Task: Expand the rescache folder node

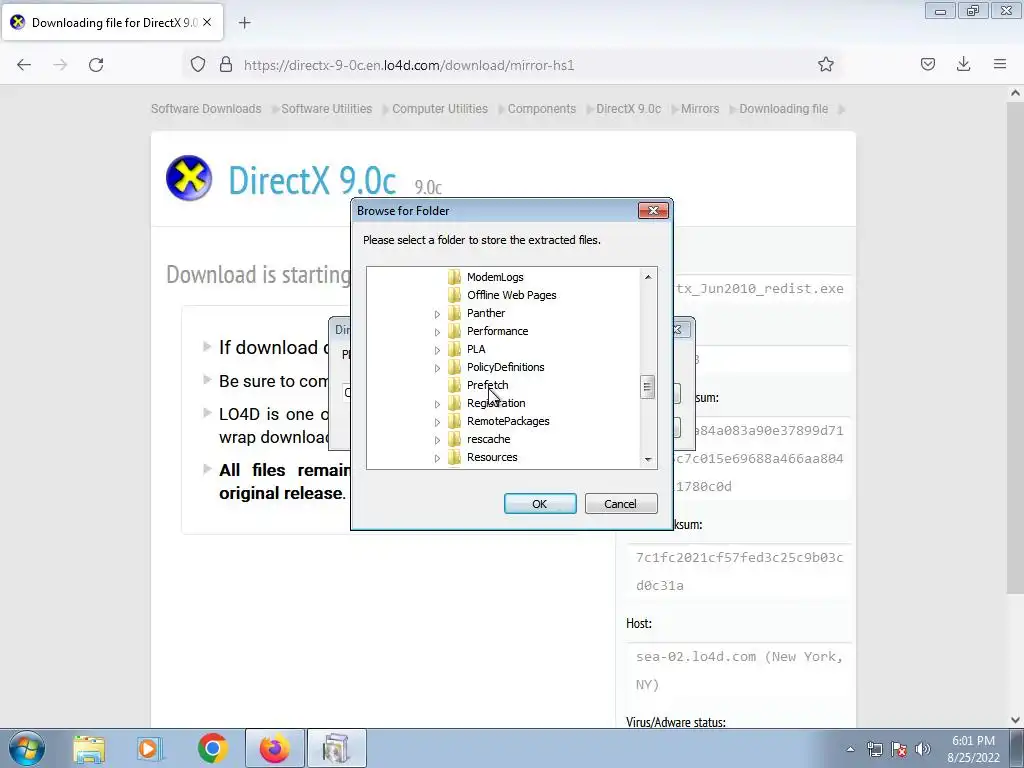Action: pos(437,440)
